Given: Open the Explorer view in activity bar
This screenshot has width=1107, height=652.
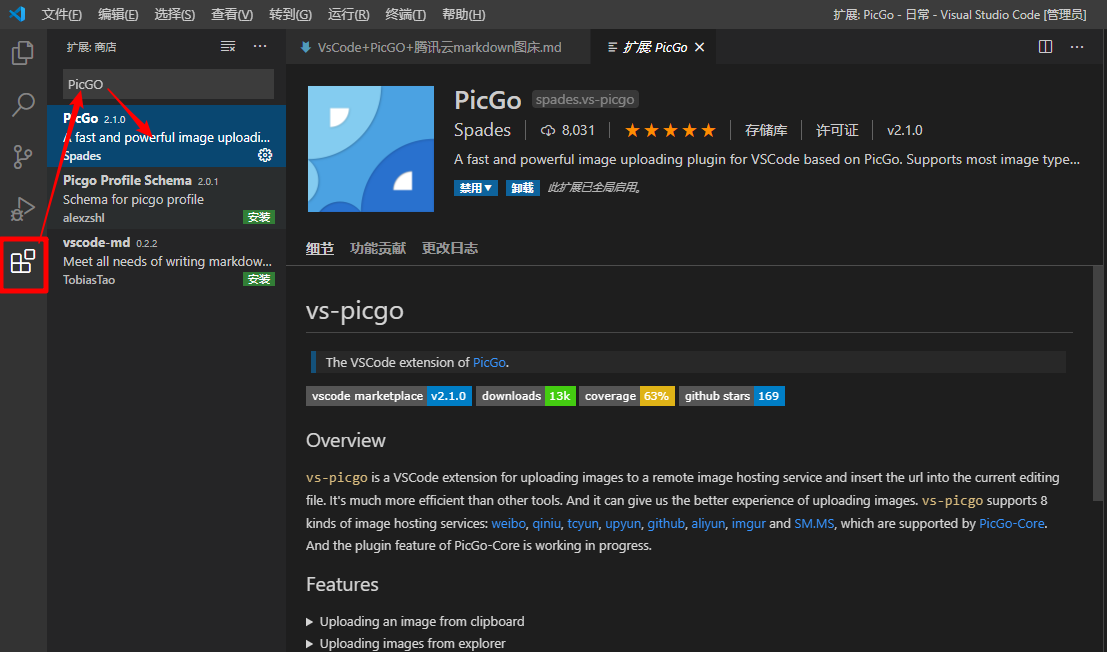Looking at the screenshot, I should coord(23,53).
